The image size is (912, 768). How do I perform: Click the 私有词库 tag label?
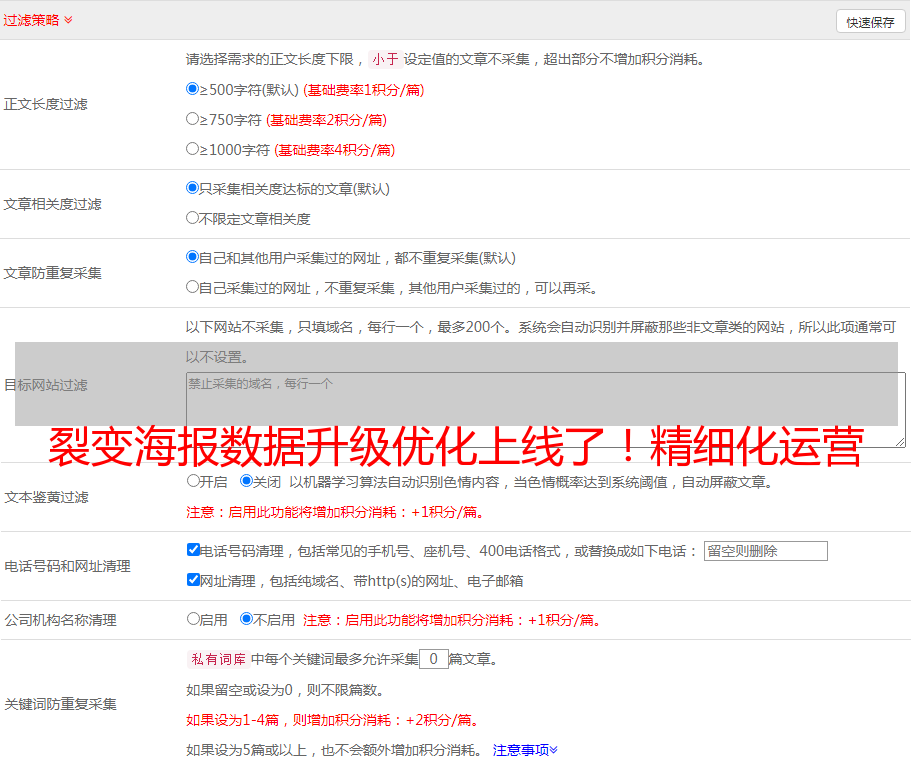[216, 659]
